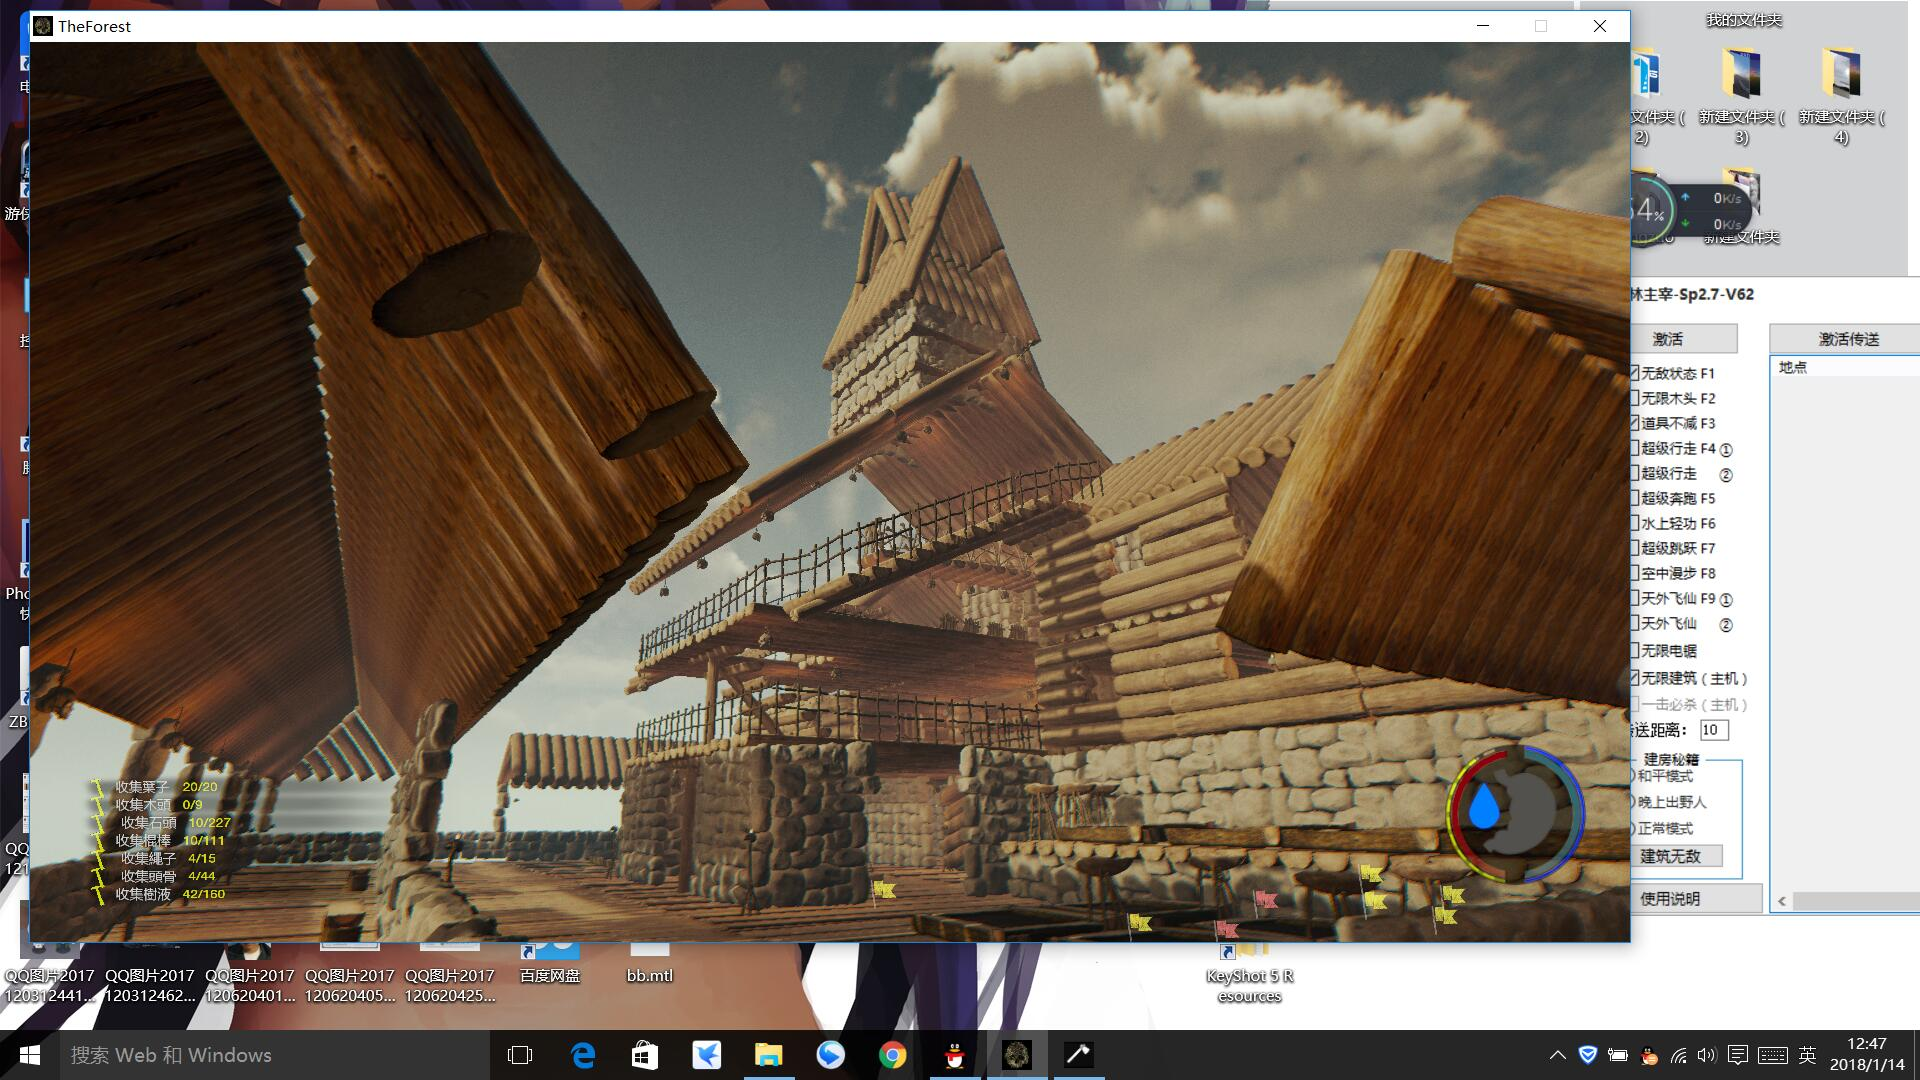1920x1080 pixels.
Task: Enable 空中漫步 F8 checkbox
Action: pyautogui.click(x=1635, y=573)
